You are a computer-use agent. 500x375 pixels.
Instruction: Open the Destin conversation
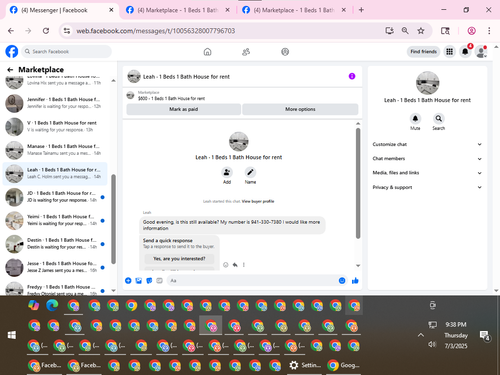[x=55, y=243]
